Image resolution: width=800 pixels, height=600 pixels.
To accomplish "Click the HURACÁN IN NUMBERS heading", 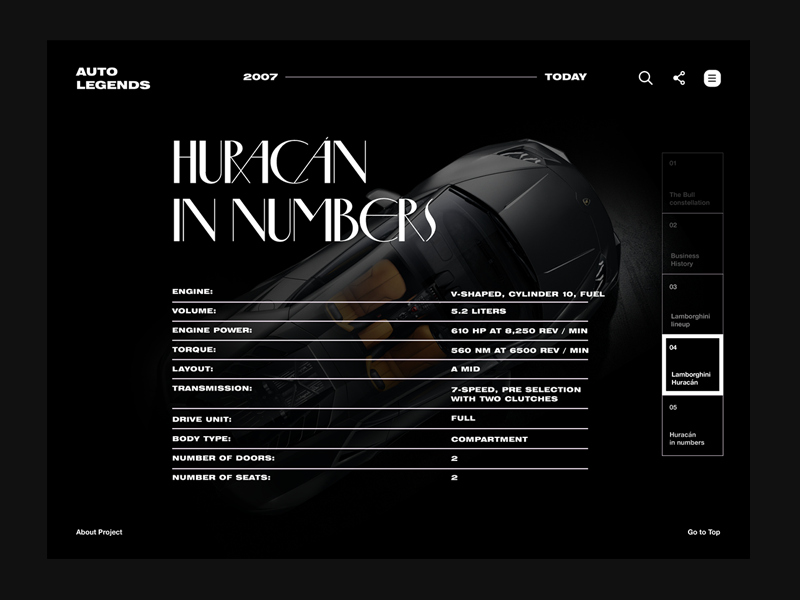I will click(x=305, y=190).
